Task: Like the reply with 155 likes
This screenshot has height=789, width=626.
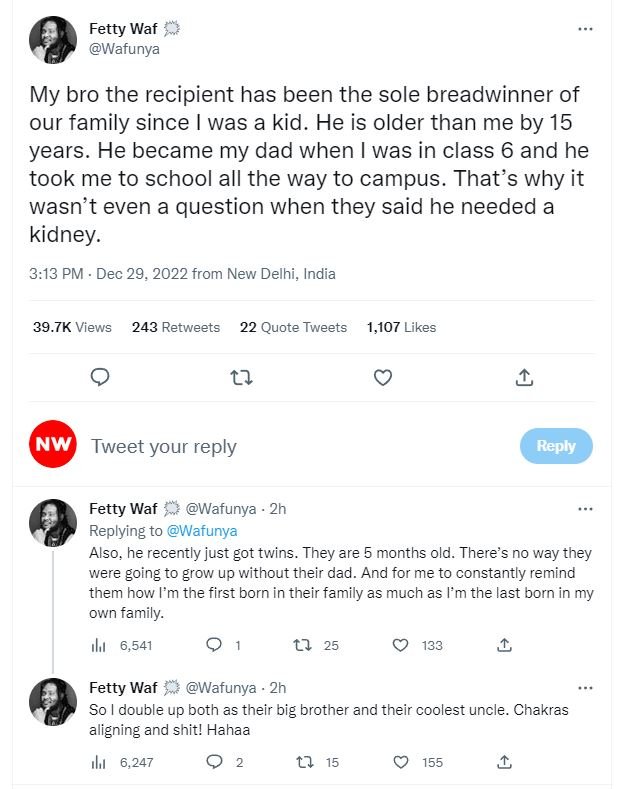Action: point(401,762)
